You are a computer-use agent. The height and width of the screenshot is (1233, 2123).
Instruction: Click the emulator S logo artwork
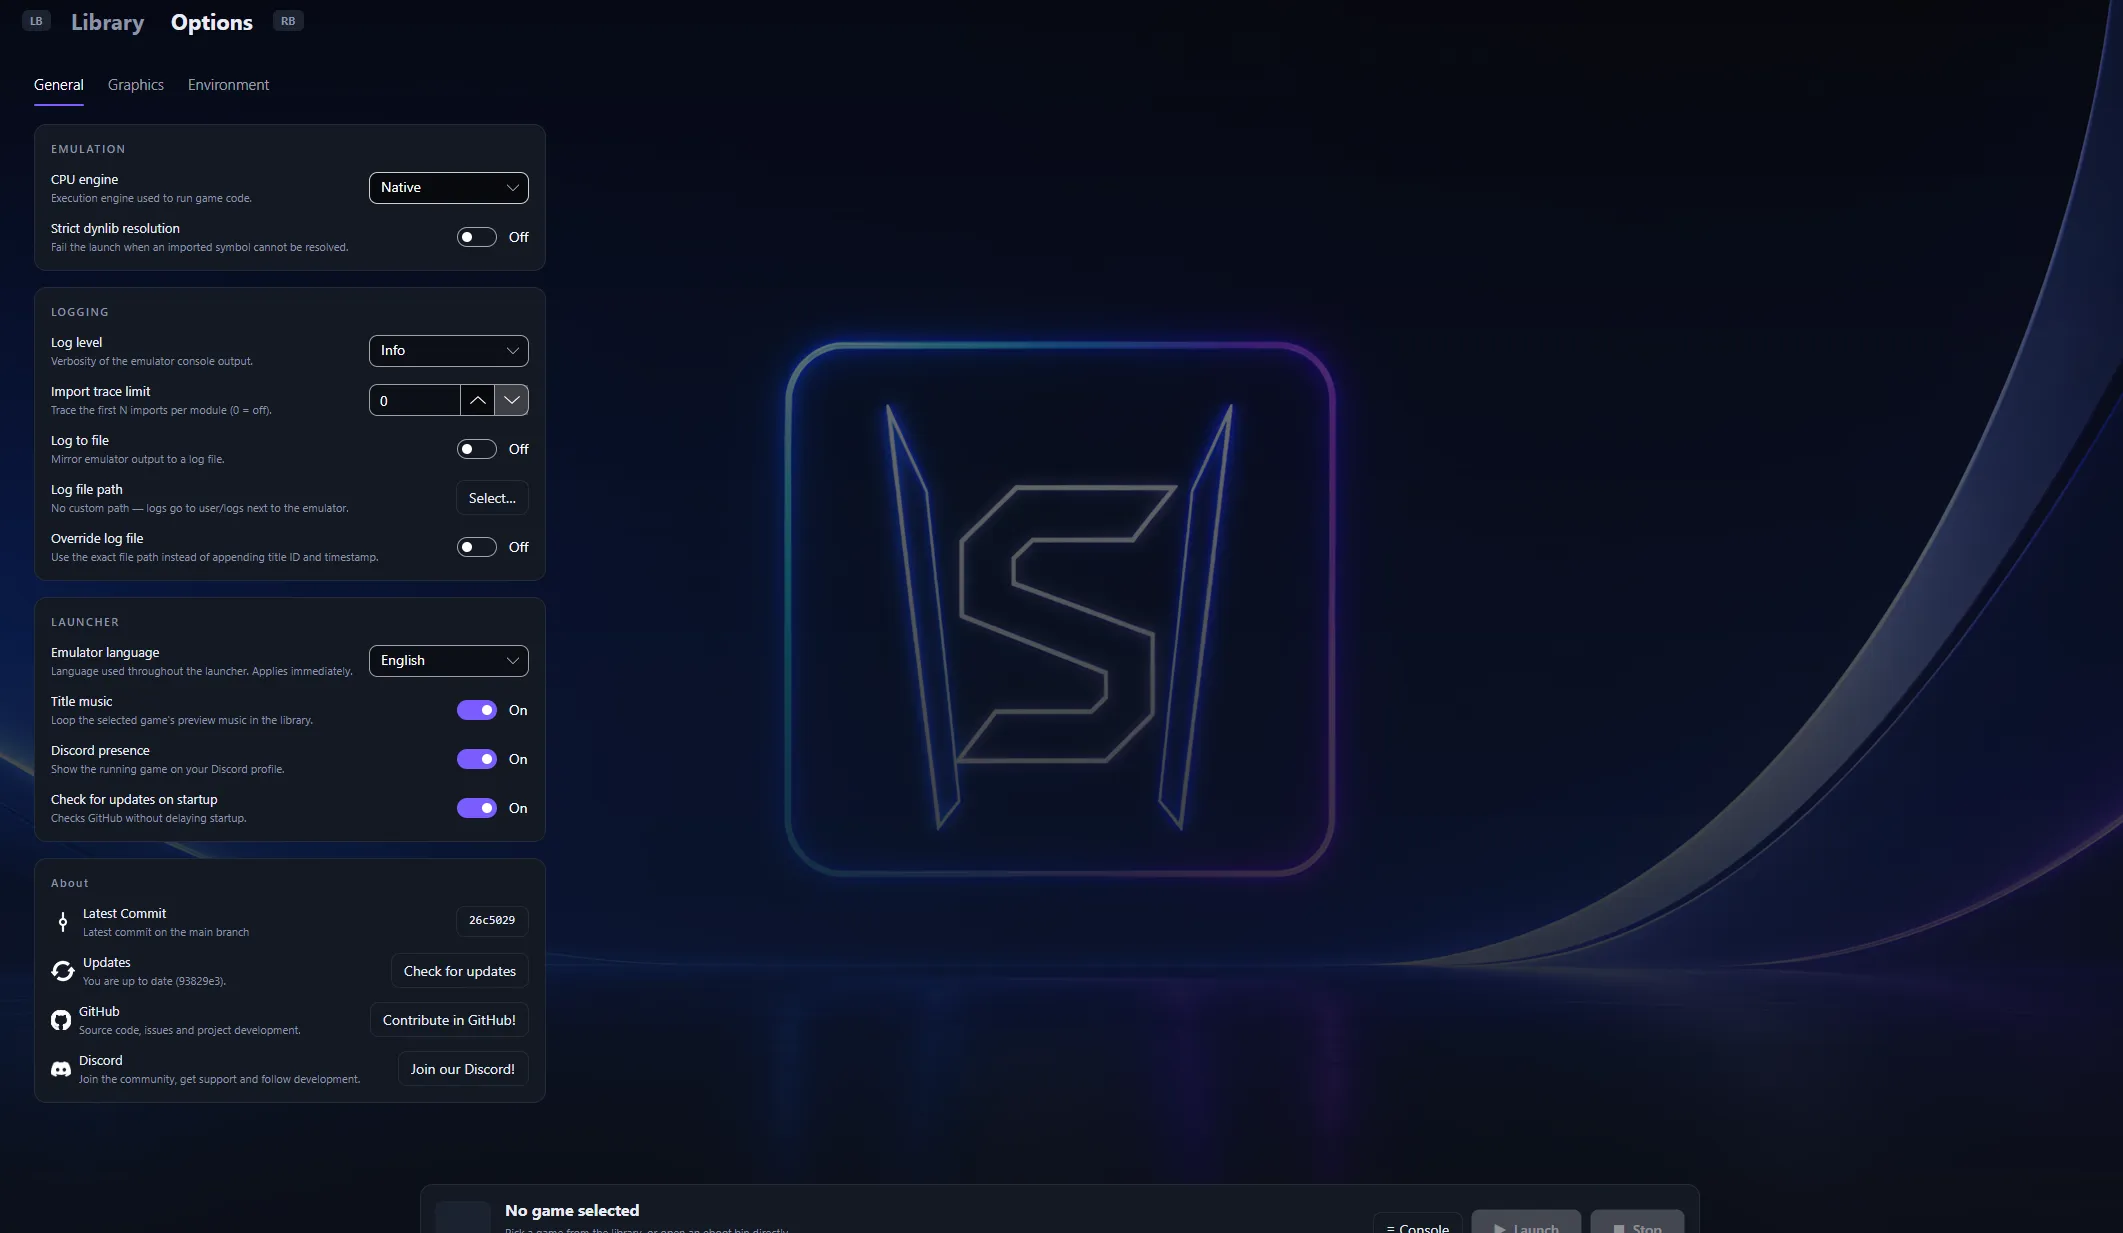[x=1060, y=609]
